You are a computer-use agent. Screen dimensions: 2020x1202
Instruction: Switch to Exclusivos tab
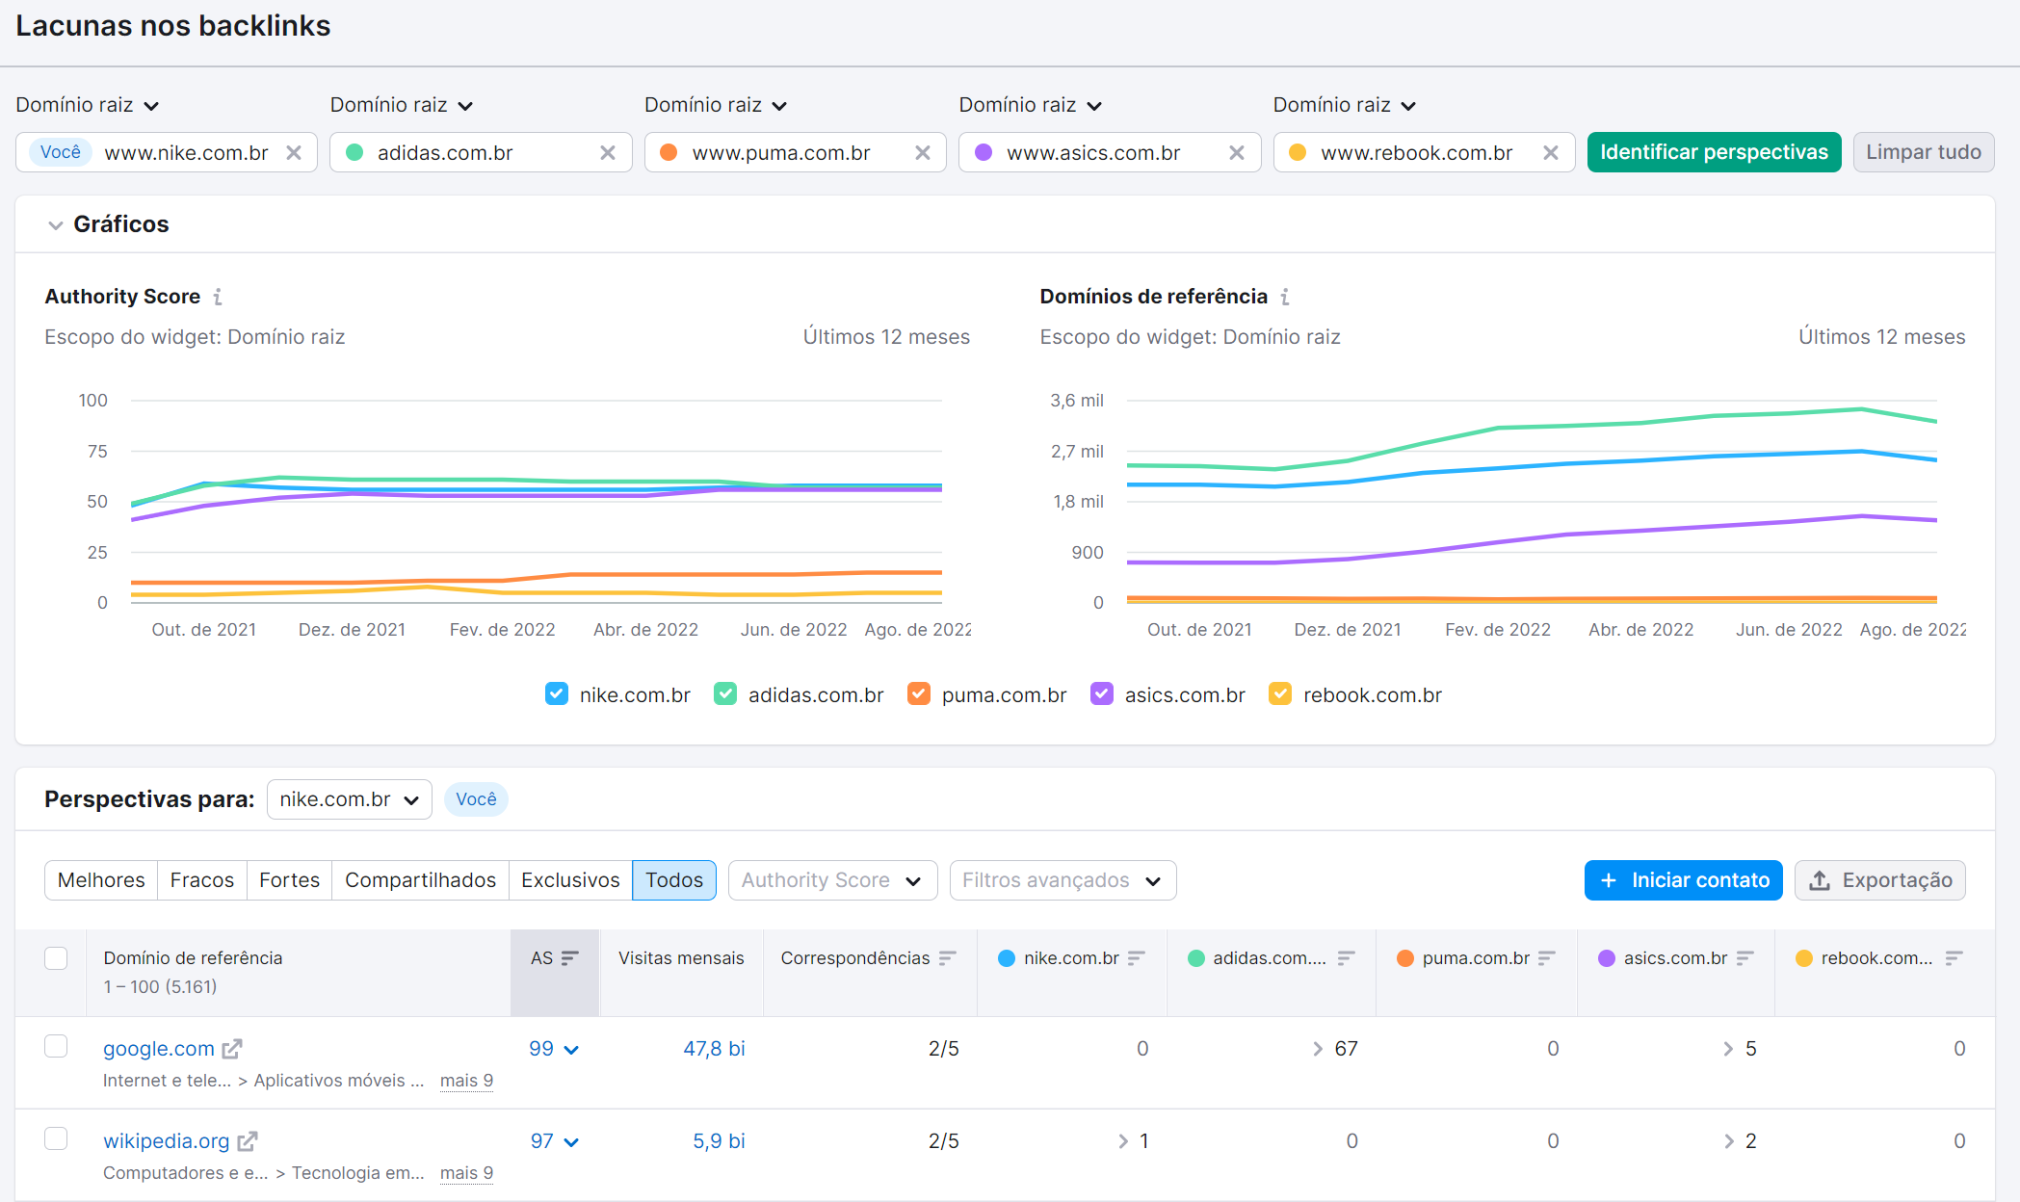pos(570,880)
